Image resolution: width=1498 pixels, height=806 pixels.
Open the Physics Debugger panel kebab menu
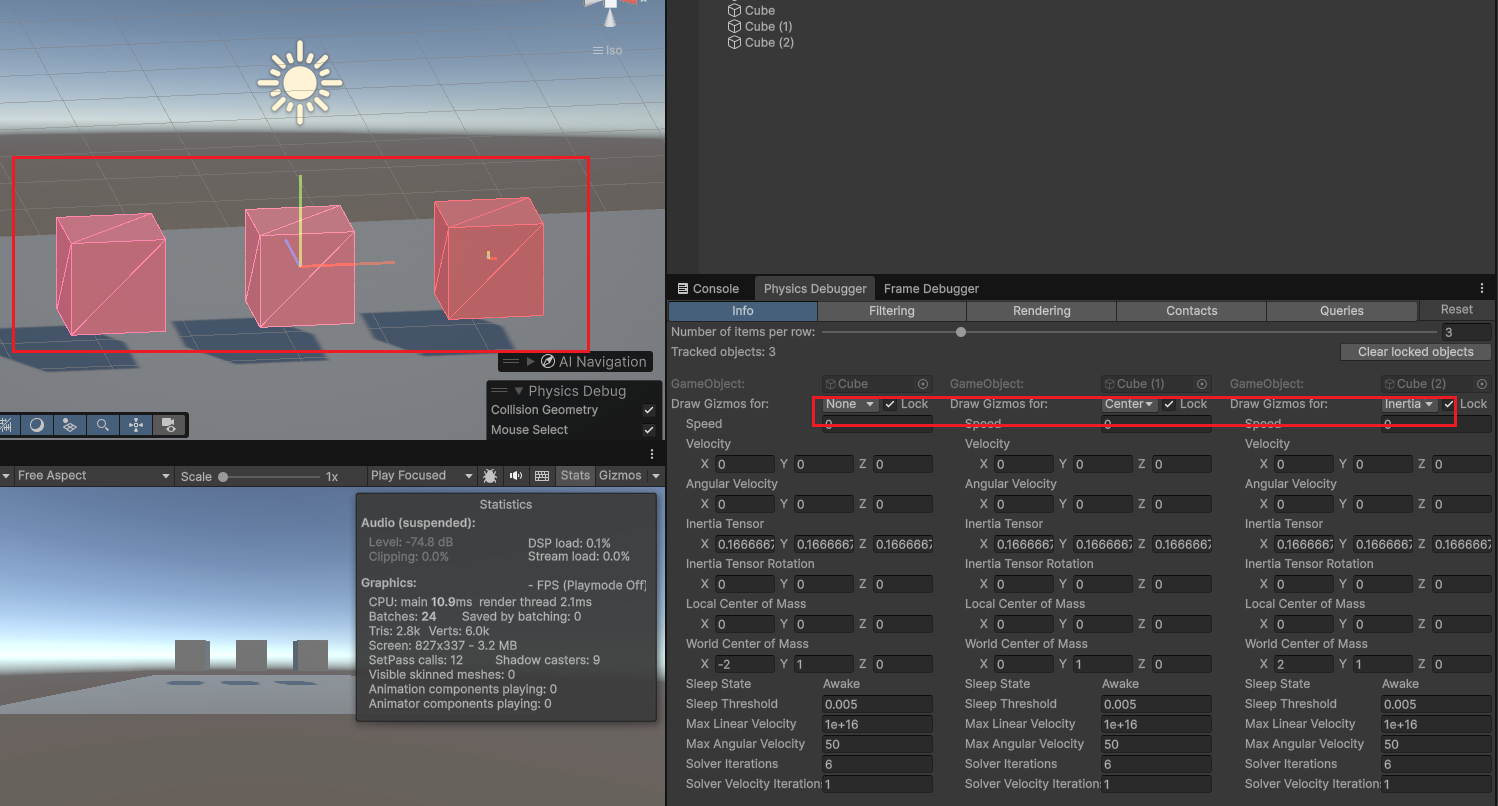point(1482,289)
